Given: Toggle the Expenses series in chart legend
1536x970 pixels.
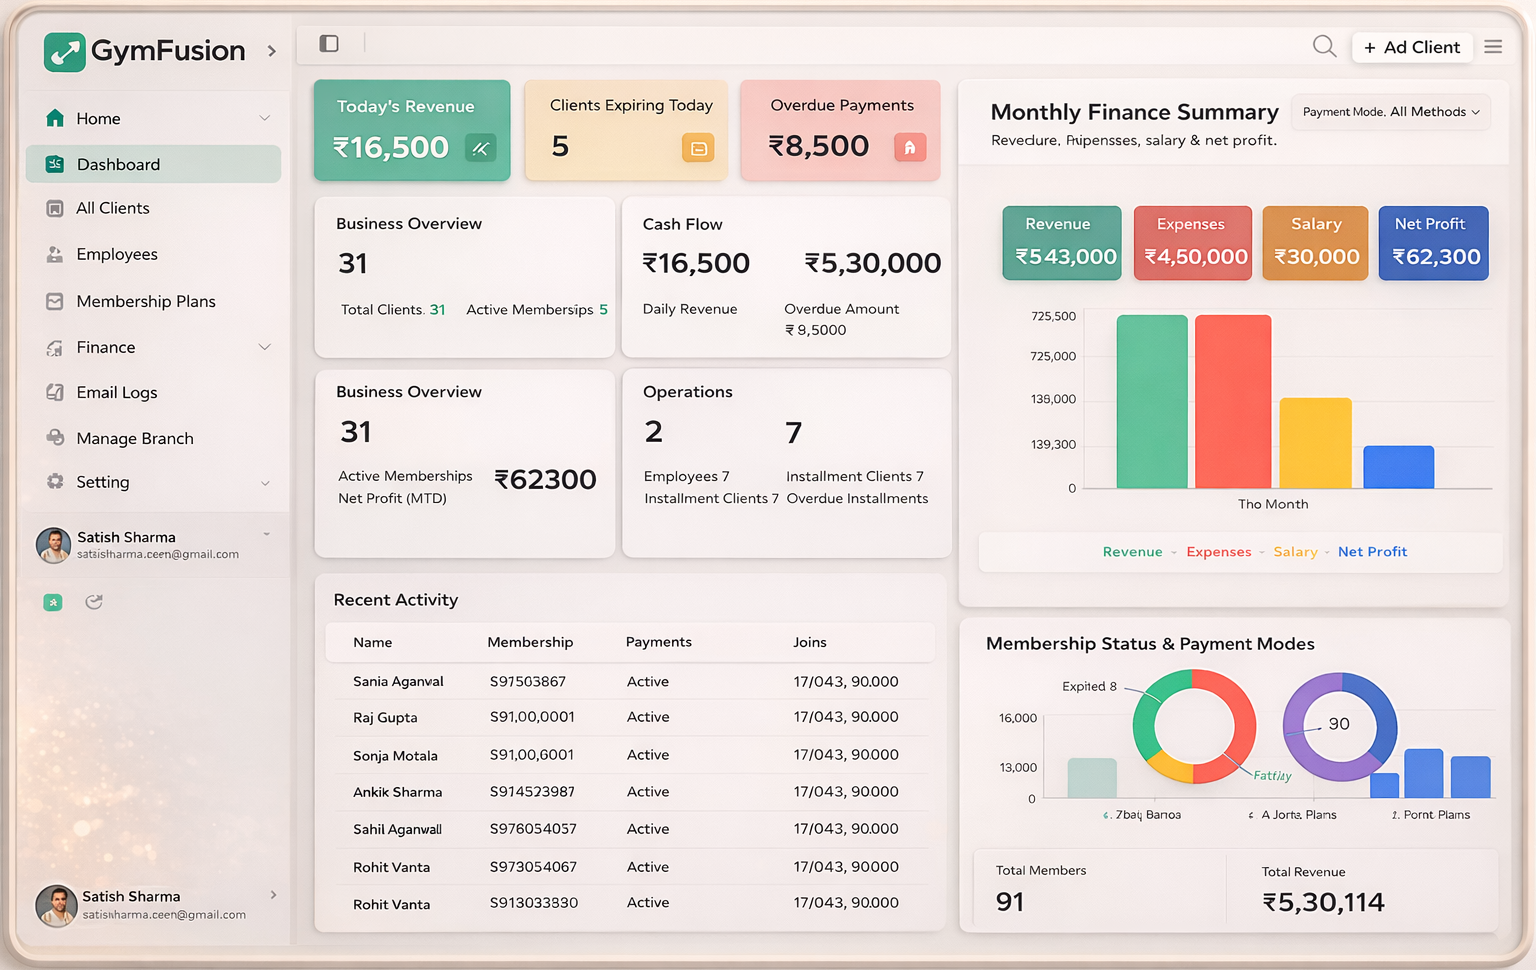Looking at the screenshot, I should (x=1218, y=552).
